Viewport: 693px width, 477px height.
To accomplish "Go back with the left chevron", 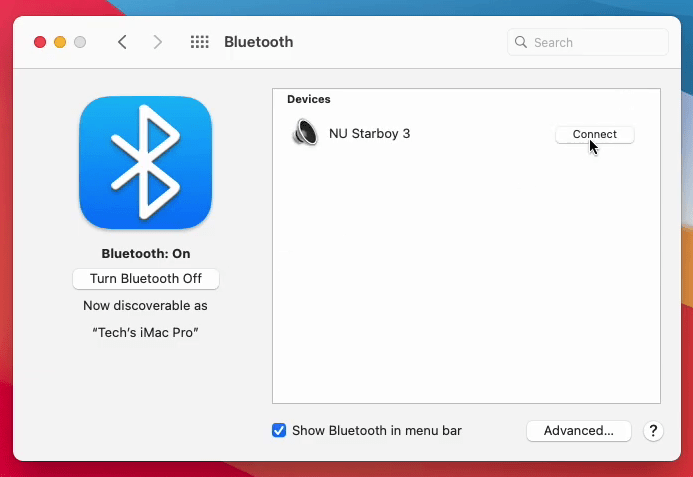I will click(x=122, y=42).
